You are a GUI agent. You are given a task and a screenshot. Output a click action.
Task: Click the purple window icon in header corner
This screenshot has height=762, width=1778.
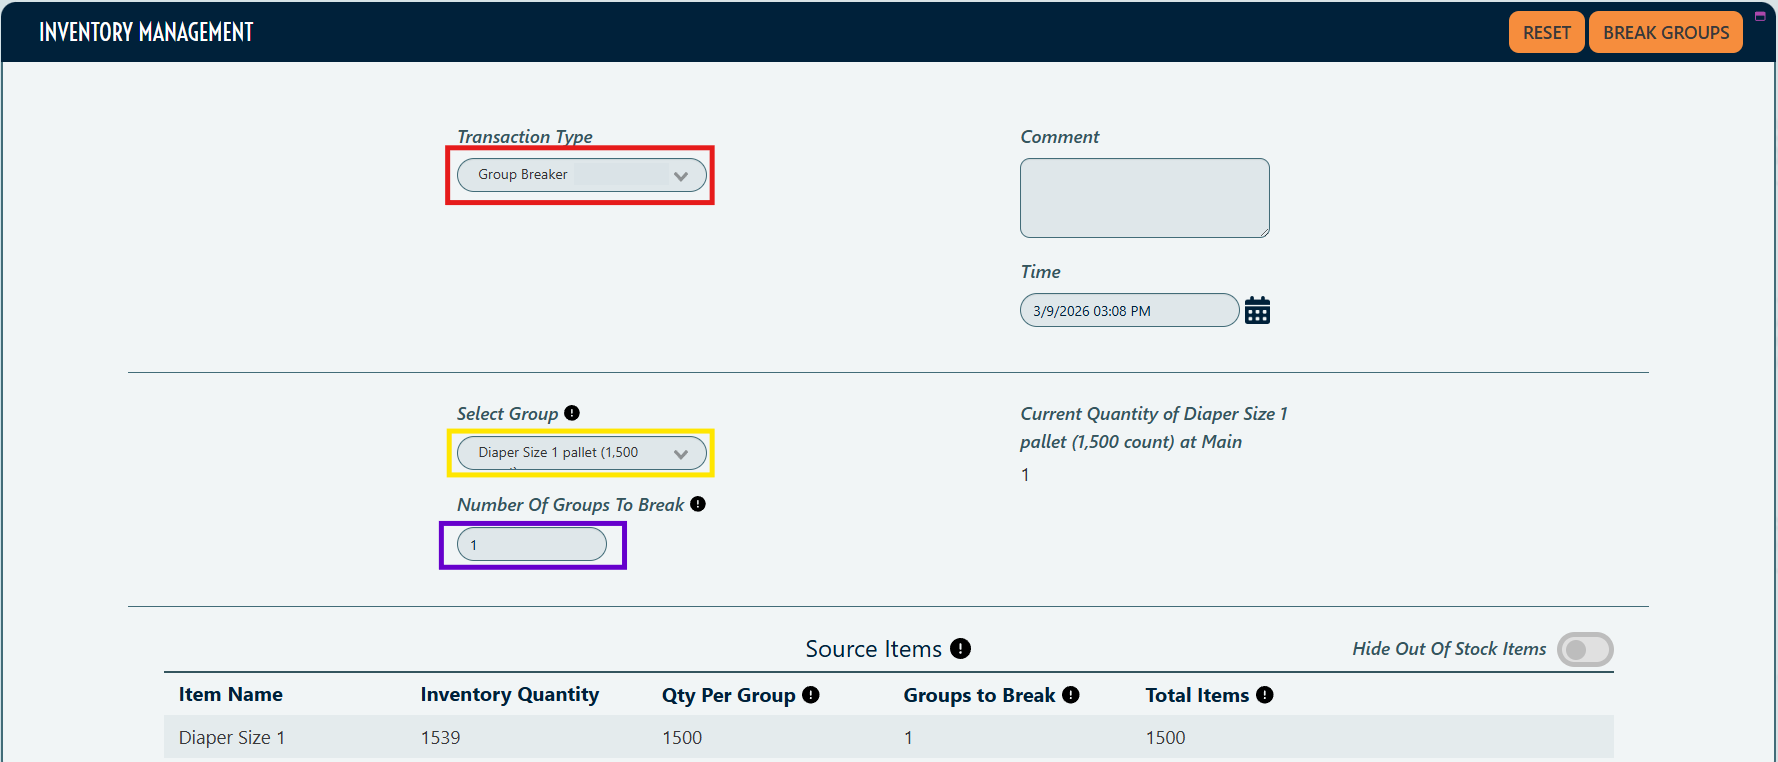1760,16
